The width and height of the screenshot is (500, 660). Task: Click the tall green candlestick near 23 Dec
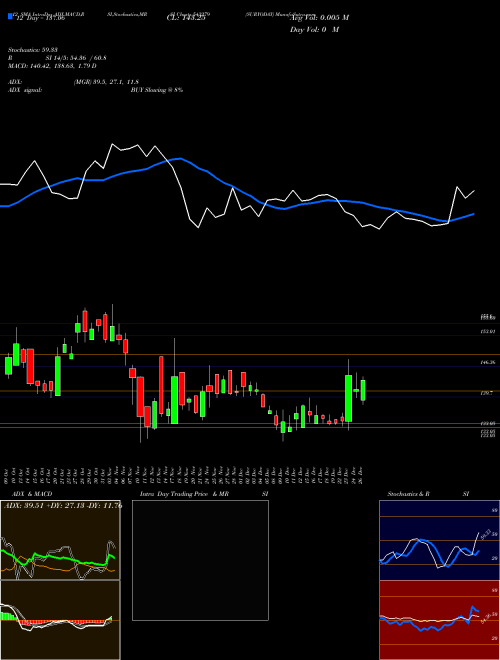[348, 398]
